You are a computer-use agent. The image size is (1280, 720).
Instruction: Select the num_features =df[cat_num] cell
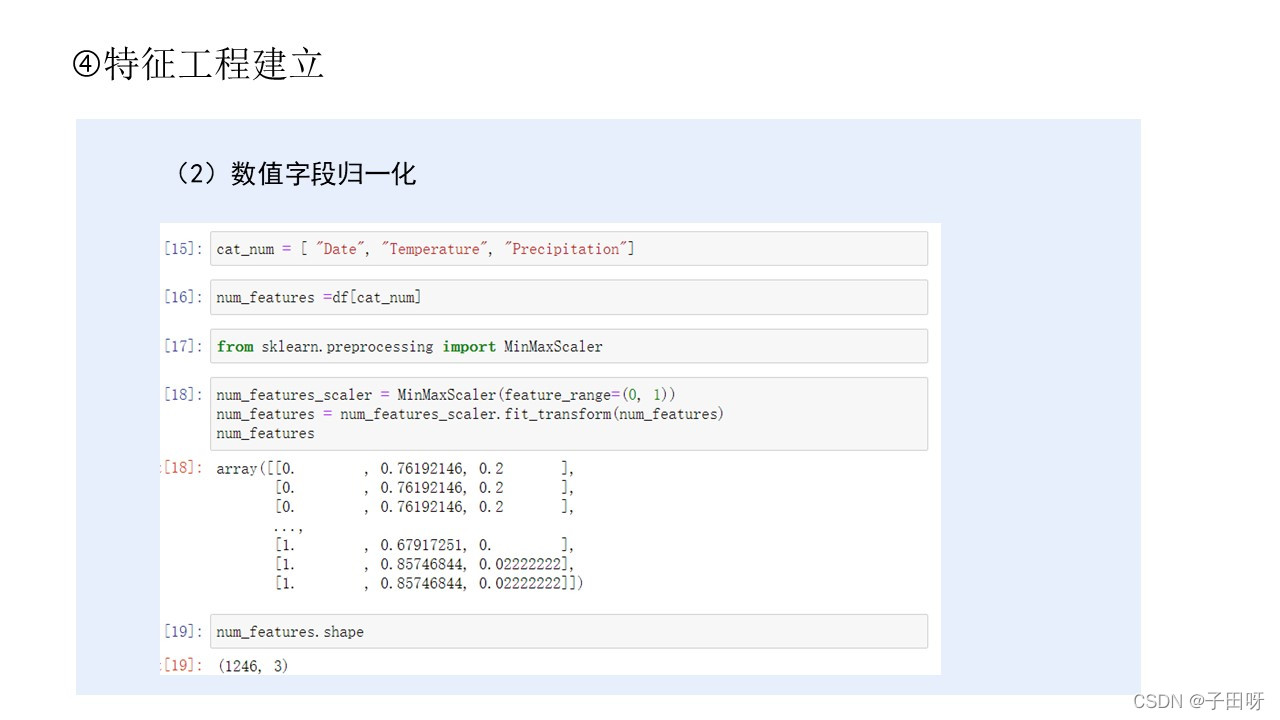(x=568, y=297)
